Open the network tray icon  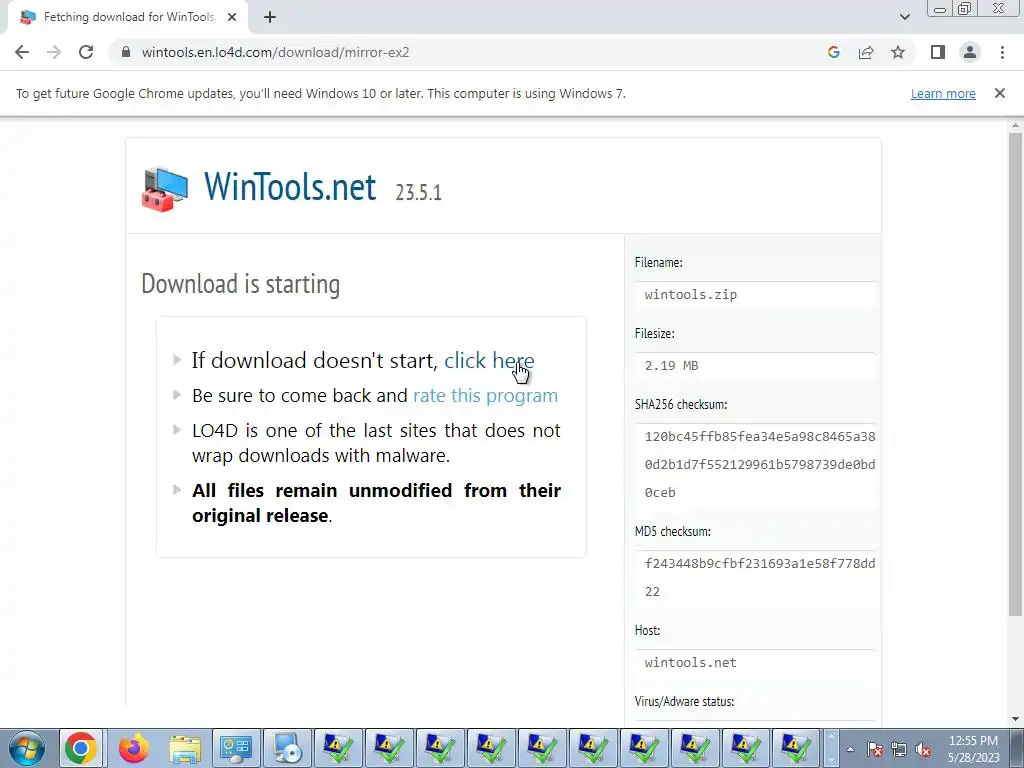tap(899, 749)
